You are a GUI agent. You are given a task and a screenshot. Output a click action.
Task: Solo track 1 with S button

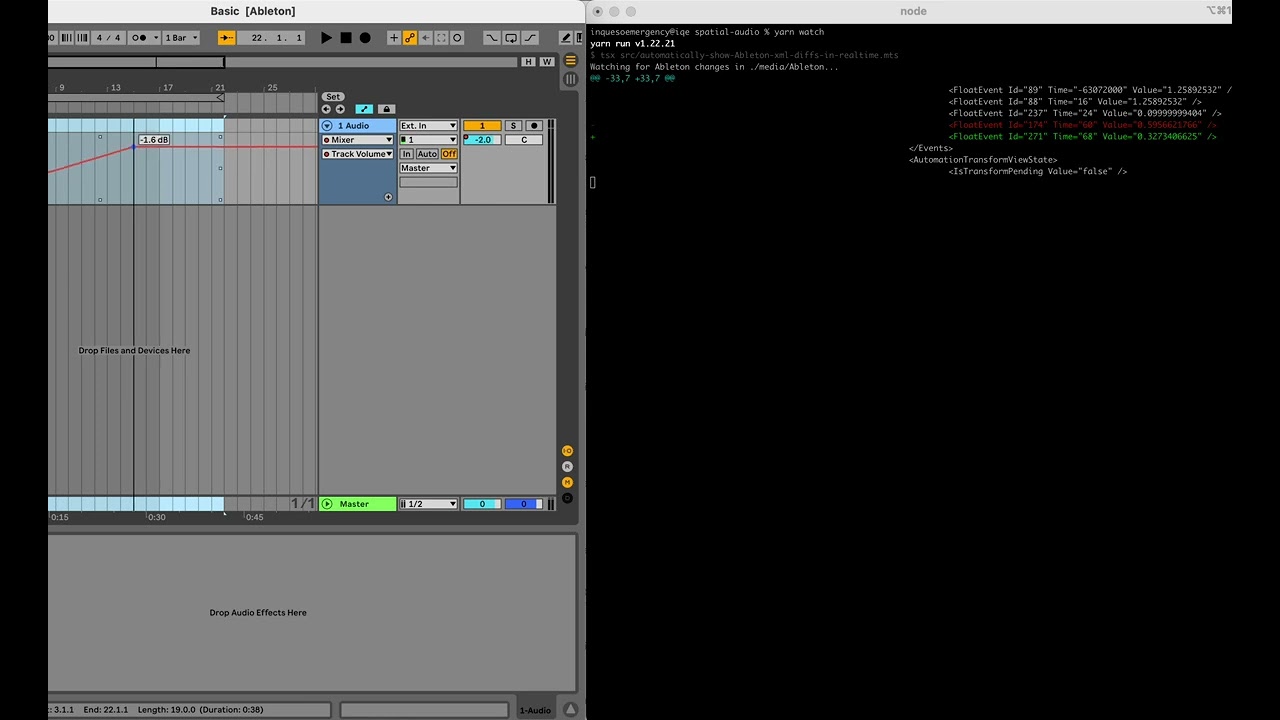[x=513, y=126]
